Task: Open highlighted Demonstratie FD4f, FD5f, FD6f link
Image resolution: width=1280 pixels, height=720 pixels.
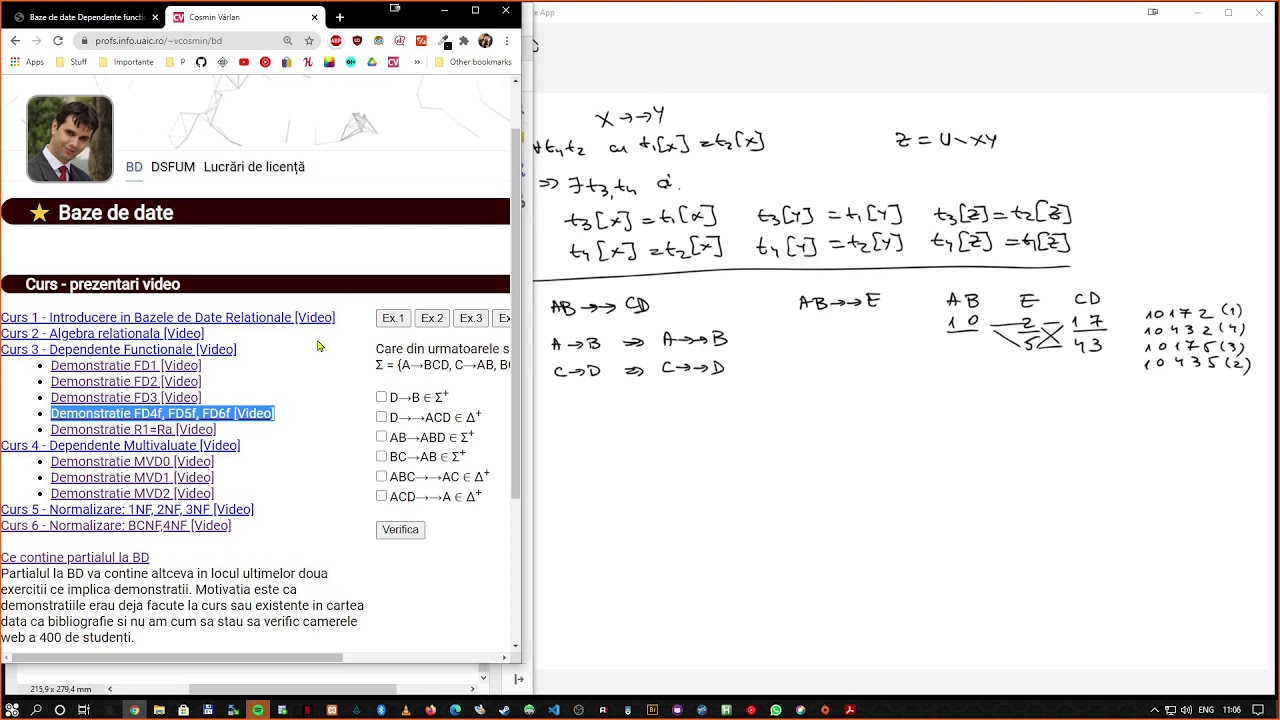Action: (x=162, y=413)
